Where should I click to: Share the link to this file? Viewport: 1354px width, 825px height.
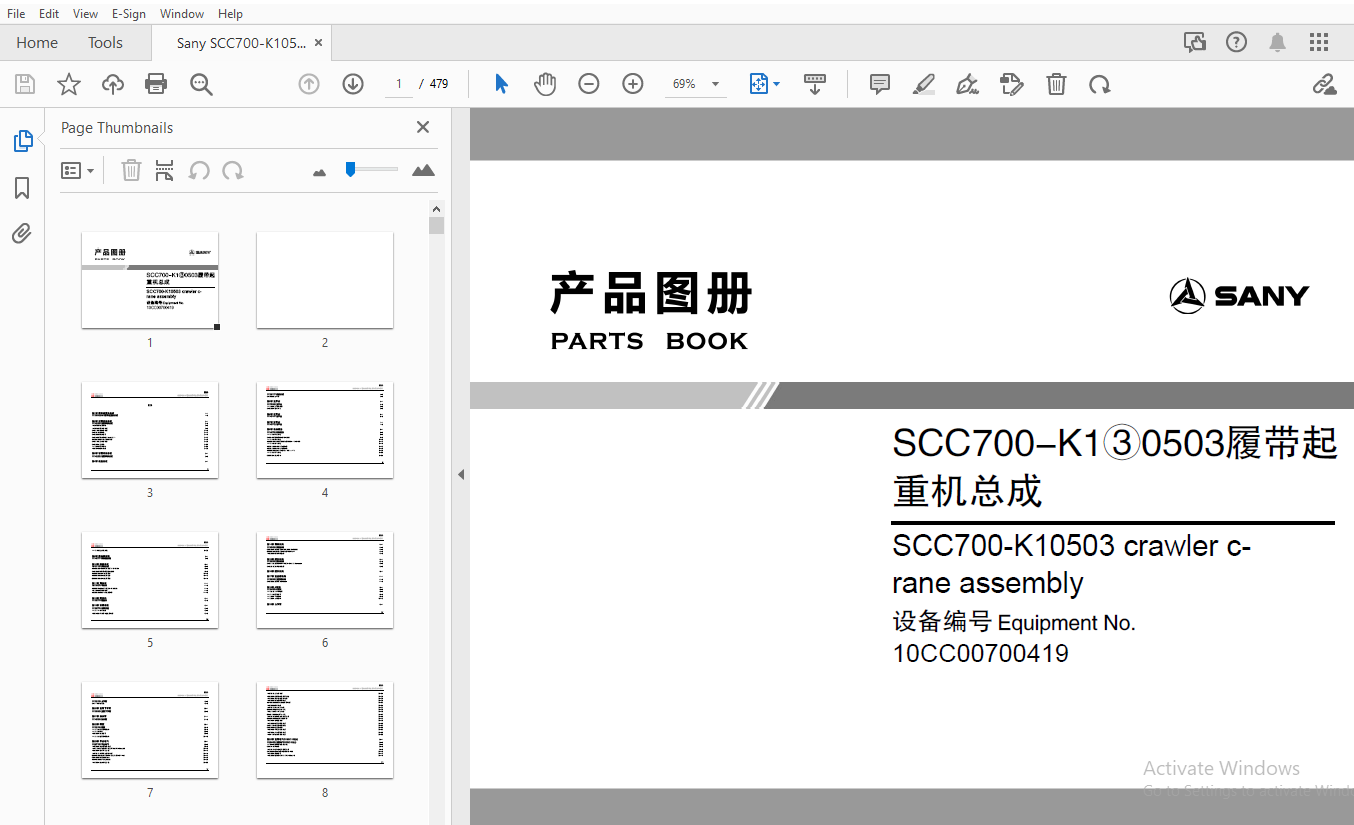click(1325, 84)
